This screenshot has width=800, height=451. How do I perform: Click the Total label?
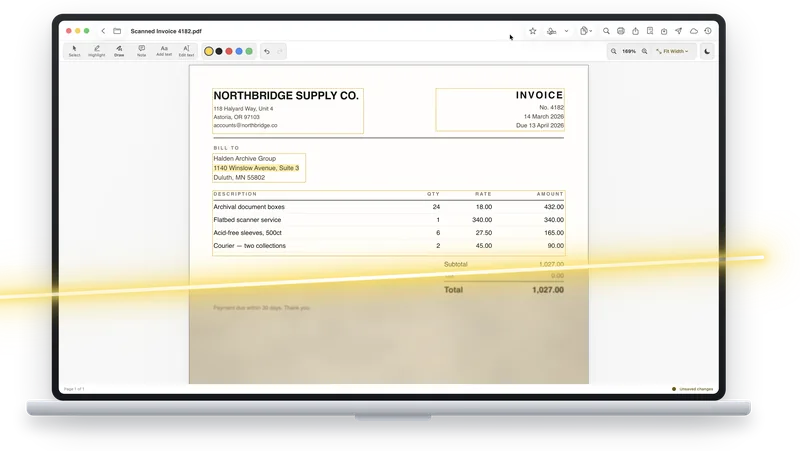(x=453, y=290)
